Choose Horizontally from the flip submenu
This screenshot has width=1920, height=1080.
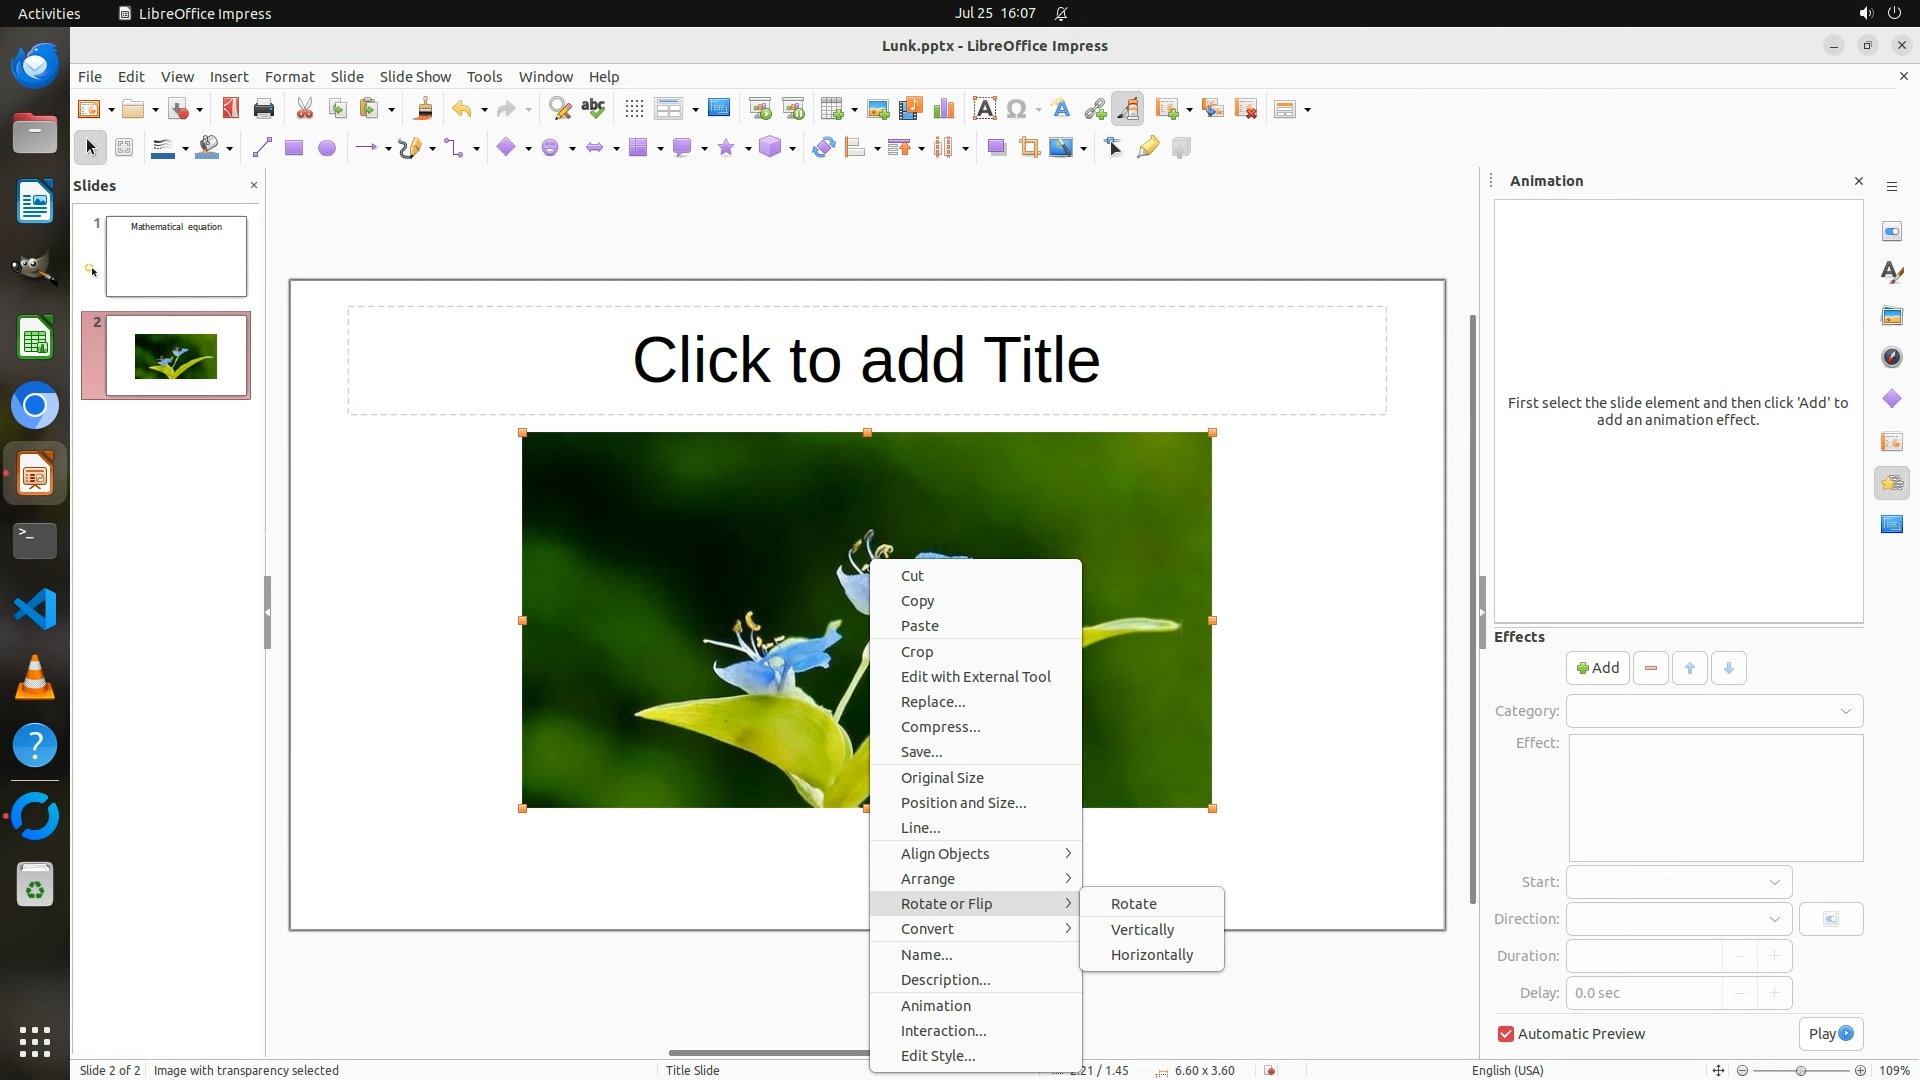click(1151, 955)
